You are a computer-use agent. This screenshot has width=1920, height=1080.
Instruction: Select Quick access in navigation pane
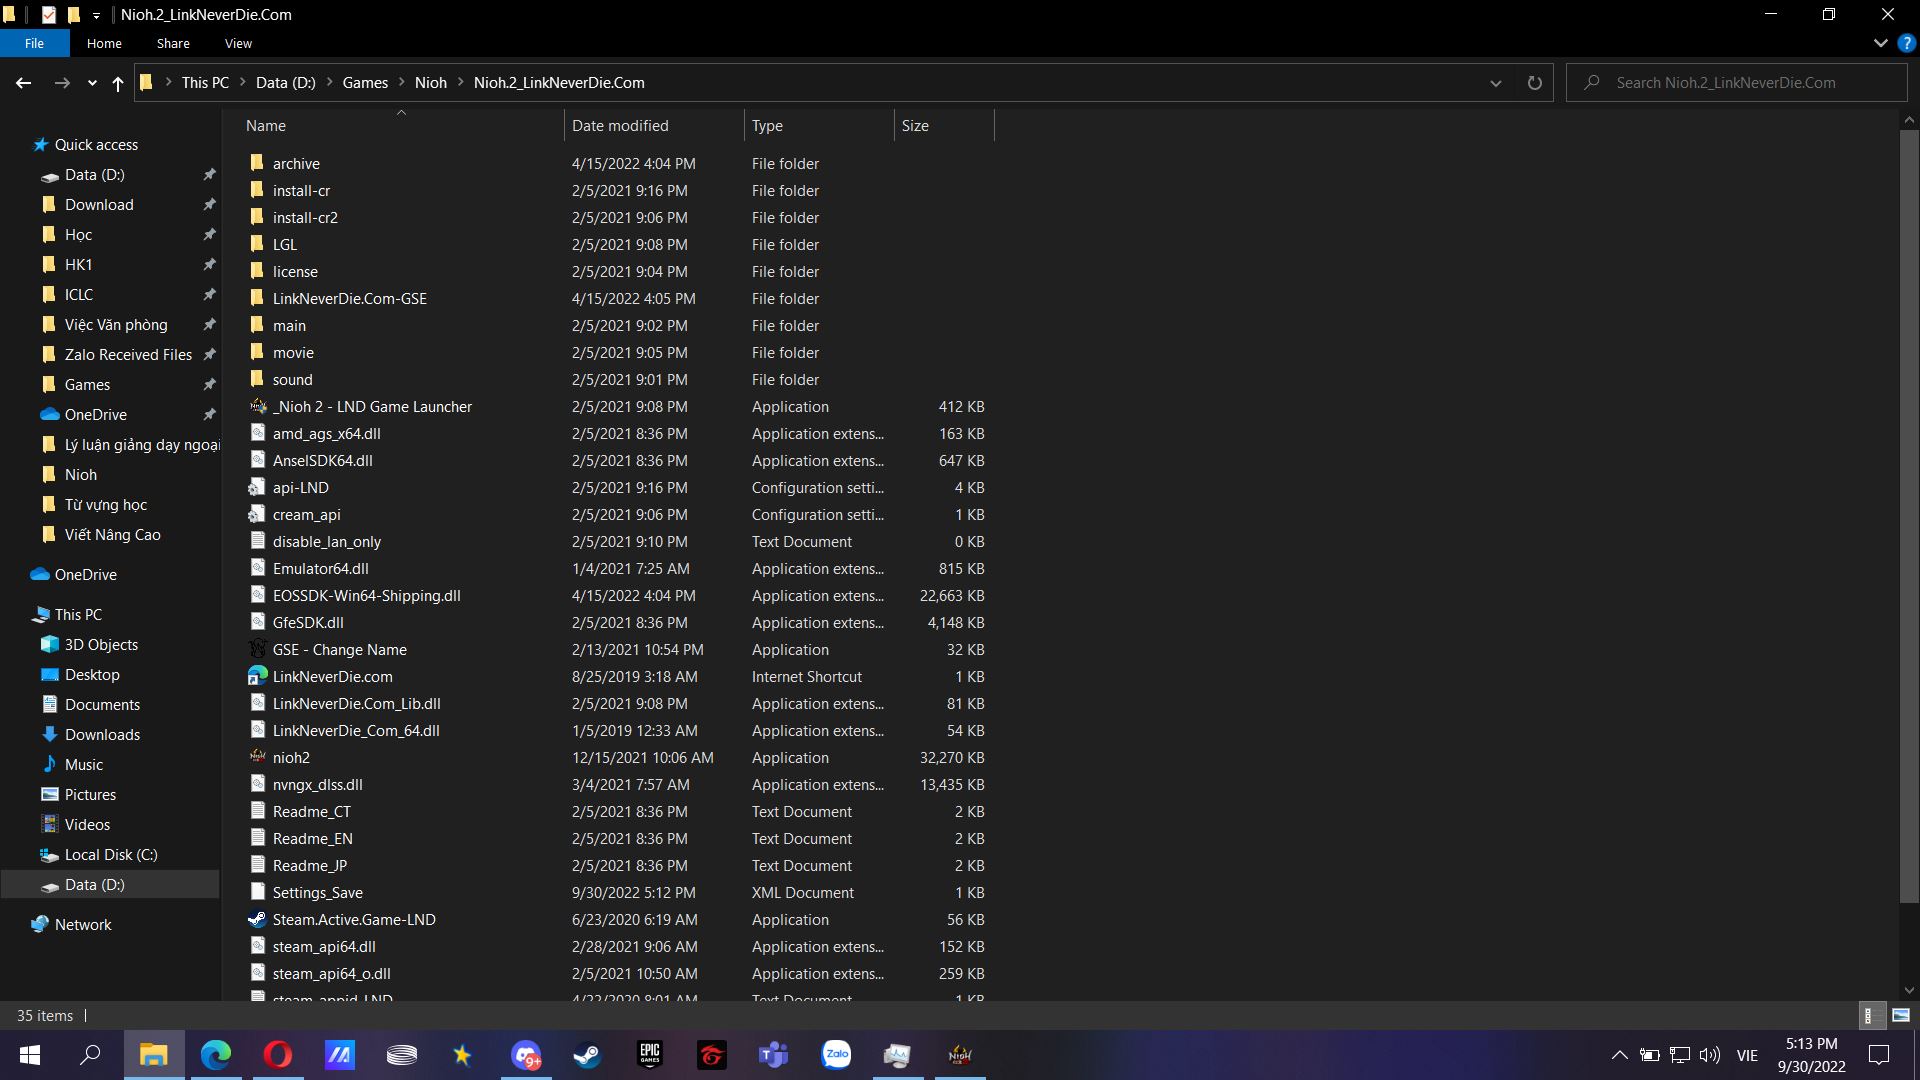[x=96, y=145]
